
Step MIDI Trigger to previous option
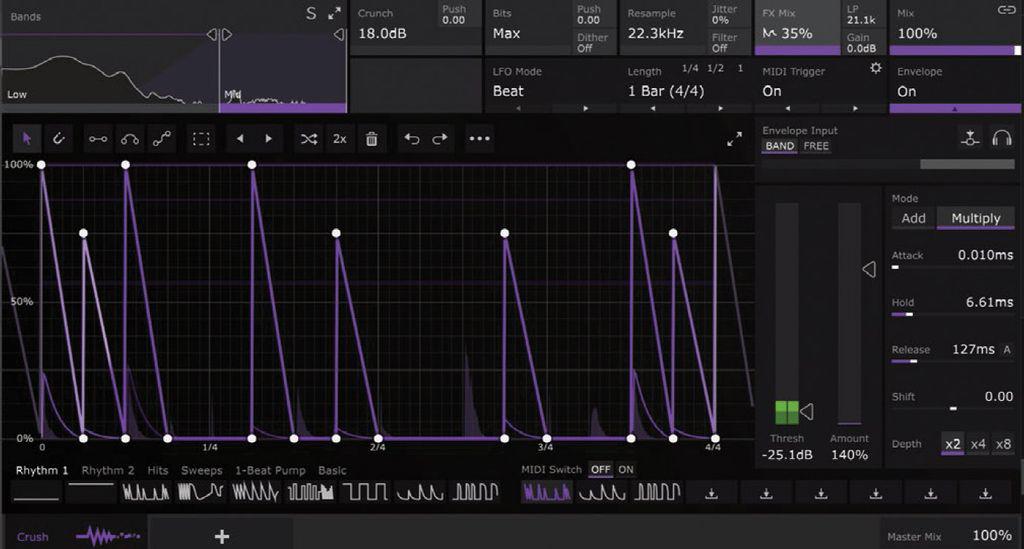pos(788,108)
